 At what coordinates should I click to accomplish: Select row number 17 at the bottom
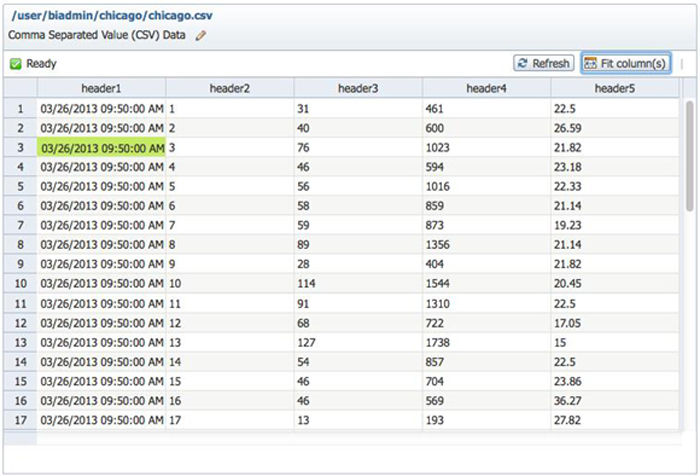coord(20,421)
